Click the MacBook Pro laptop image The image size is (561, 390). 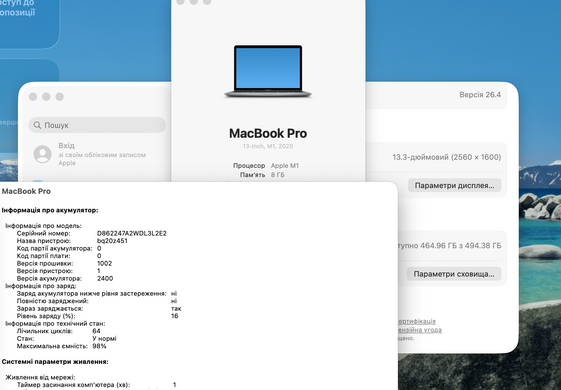[268, 71]
